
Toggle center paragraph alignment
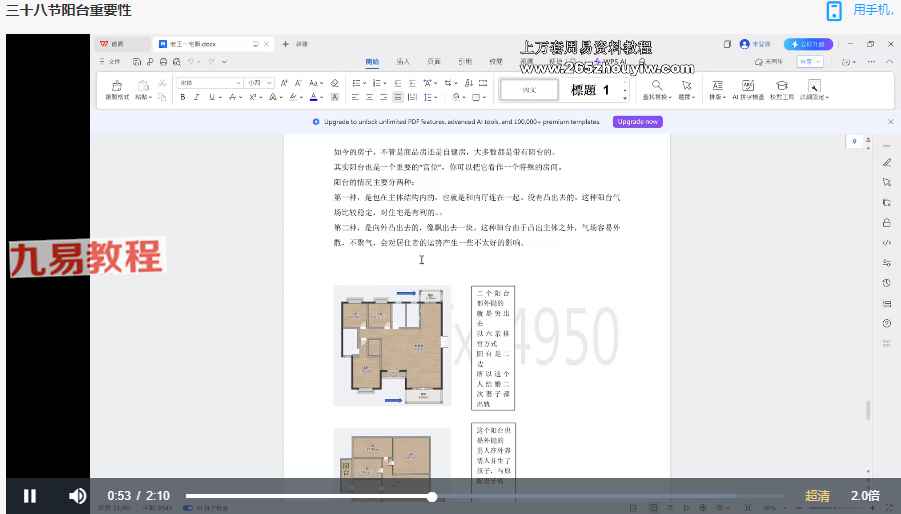coord(369,97)
